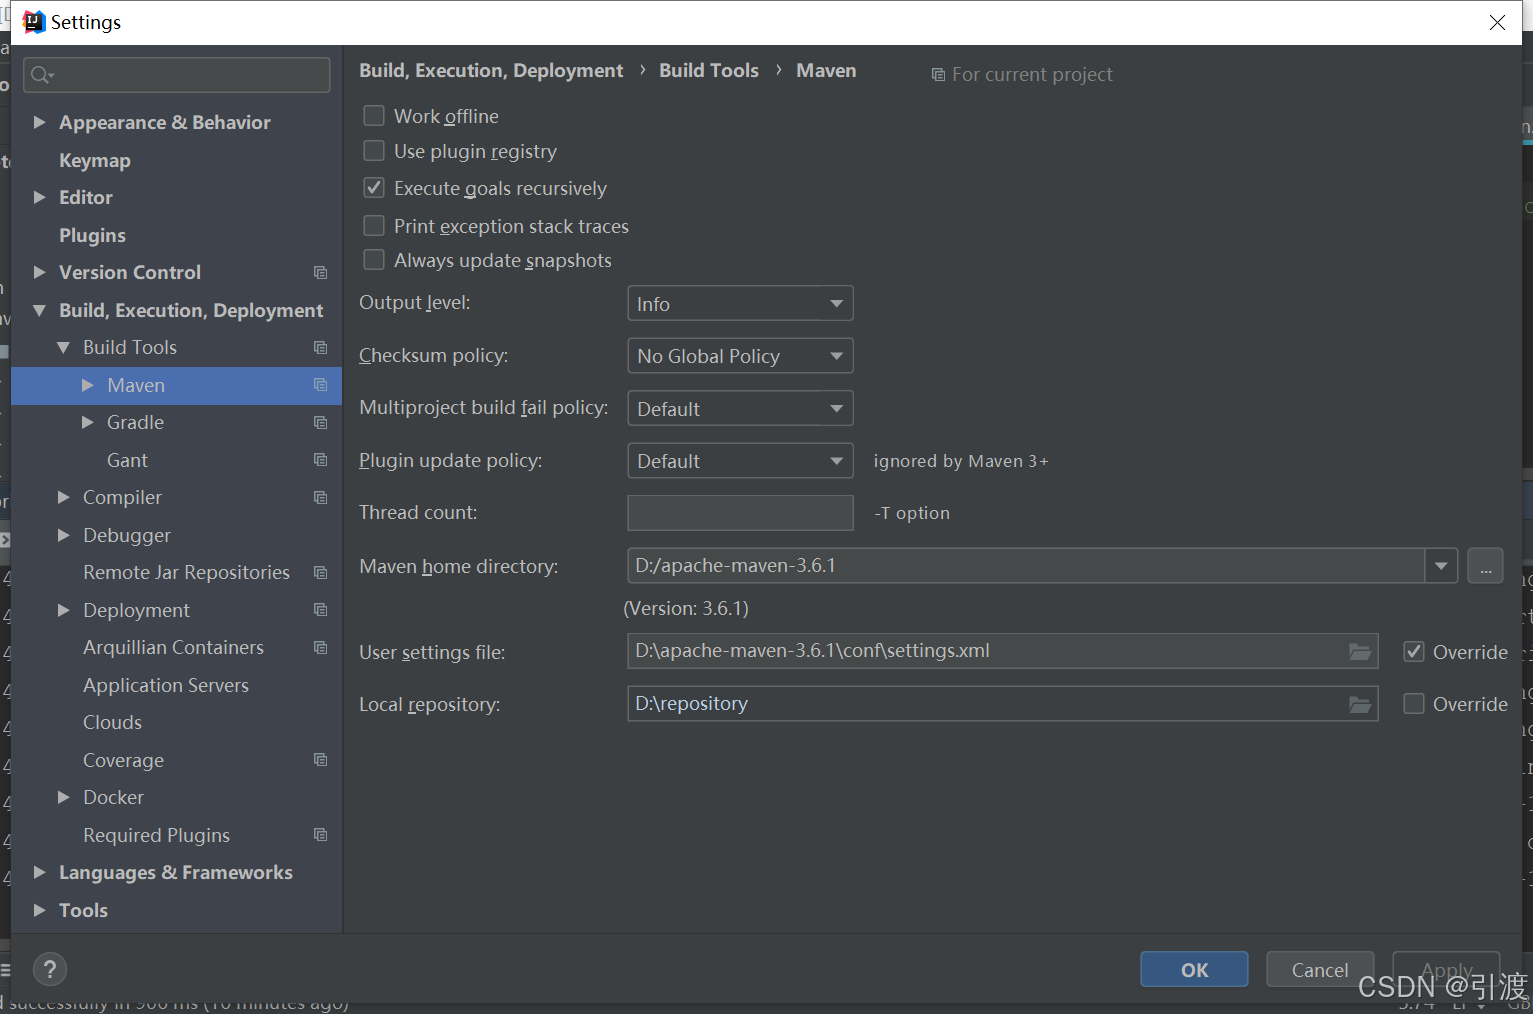This screenshot has width=1533, height=1014.
Task: Open help with the question mark icon
Action: [50, 969]
